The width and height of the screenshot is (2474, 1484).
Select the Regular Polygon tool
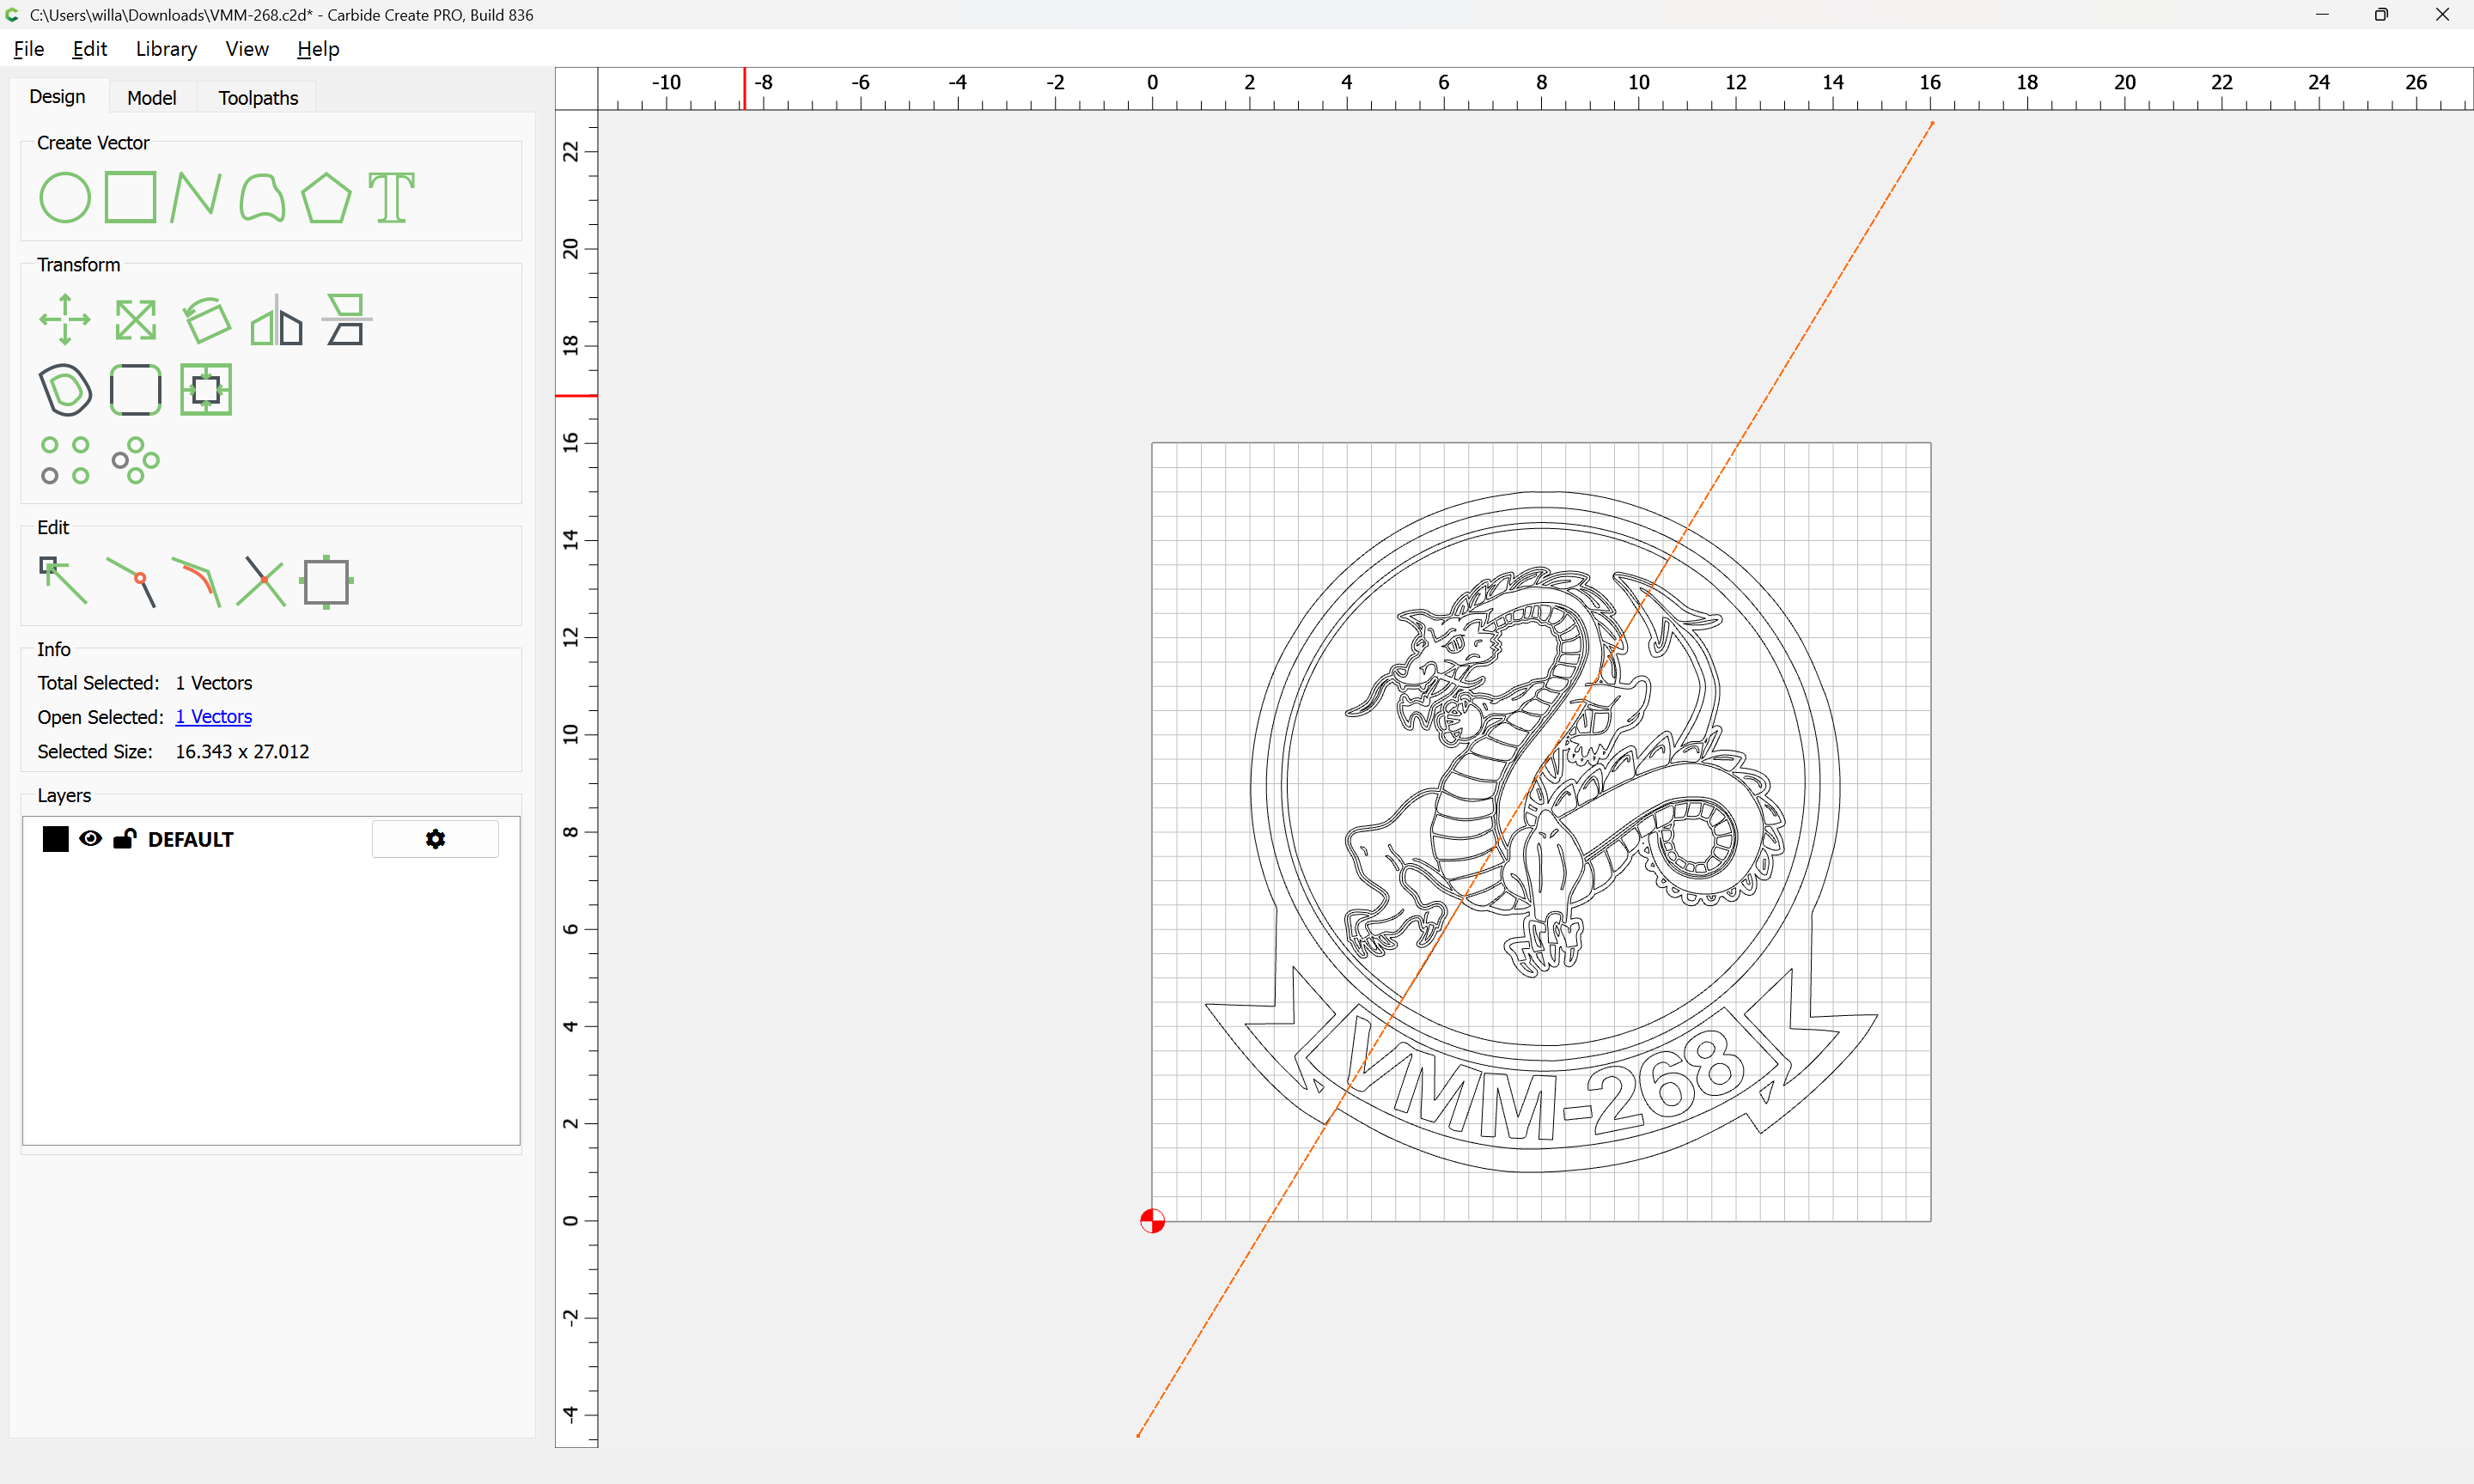click(x=326, y=197)
